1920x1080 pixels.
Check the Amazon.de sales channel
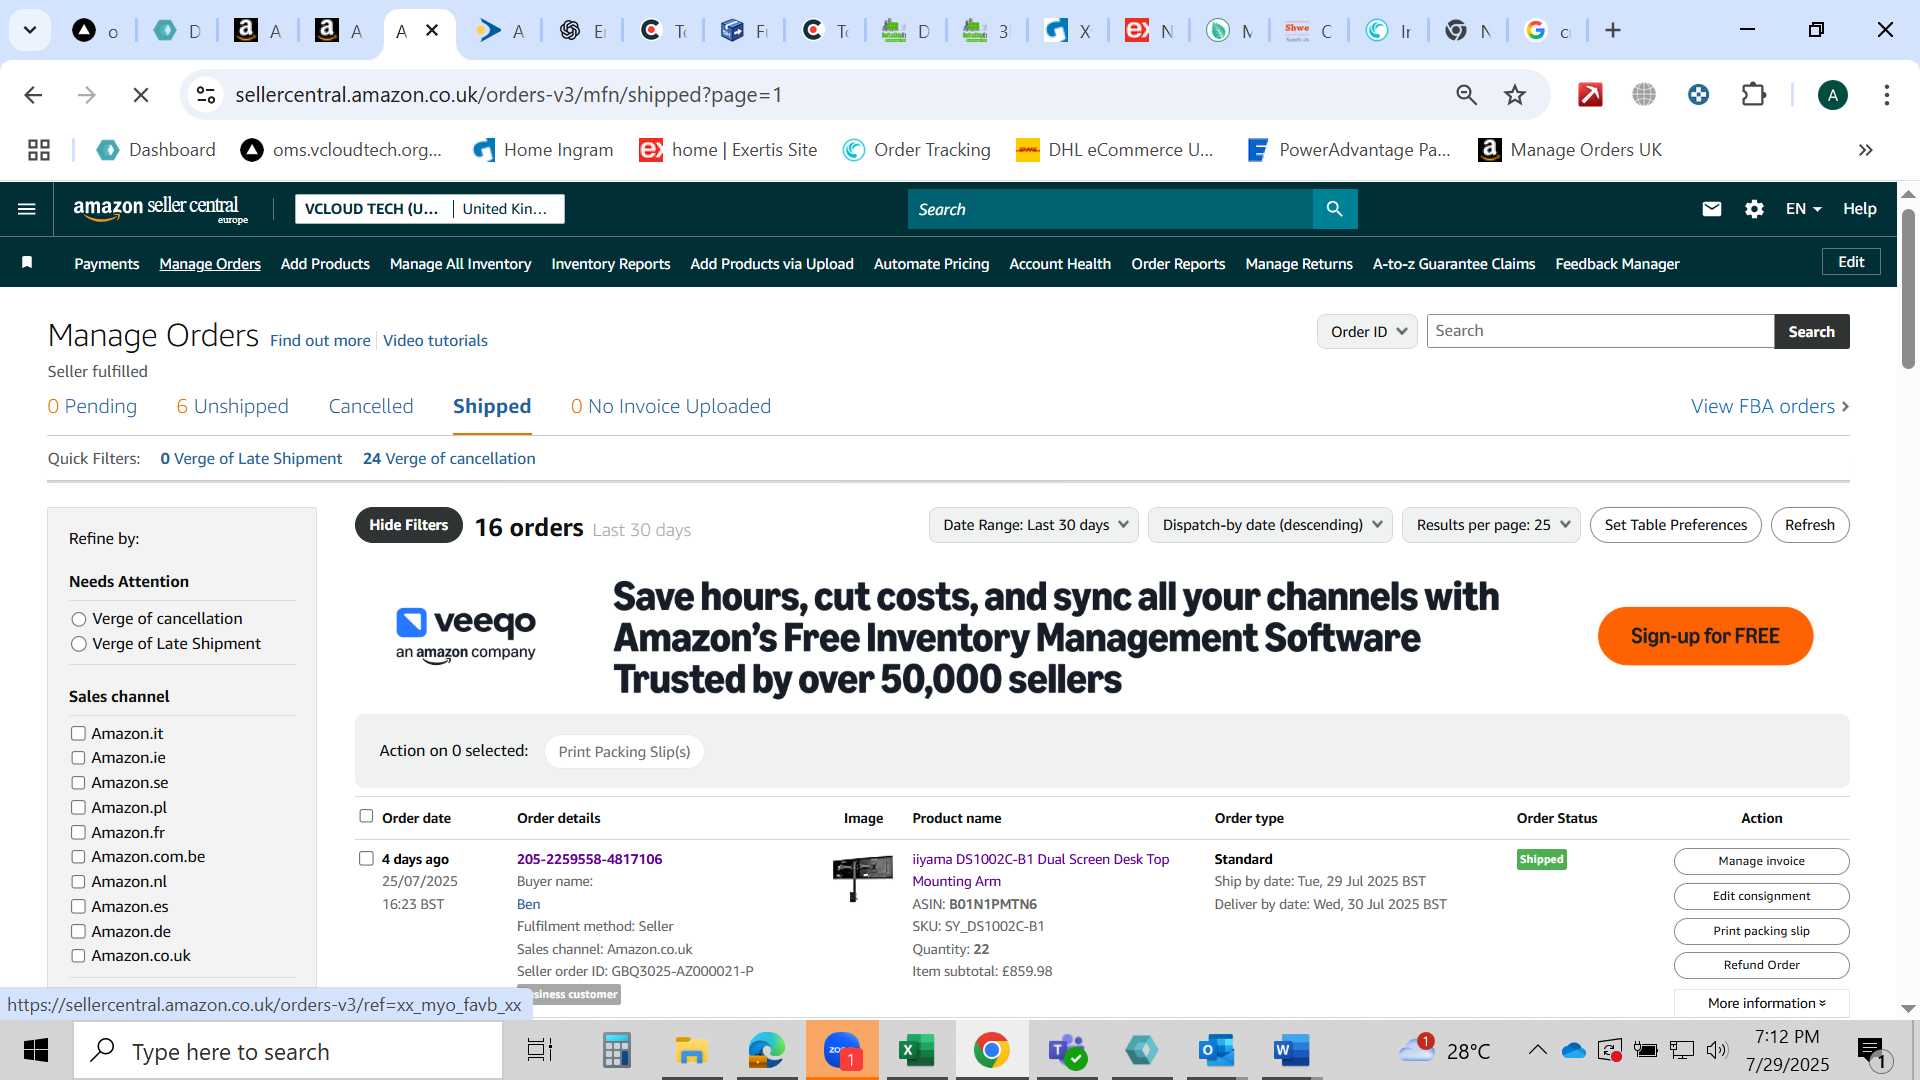[x=78, y=932]
